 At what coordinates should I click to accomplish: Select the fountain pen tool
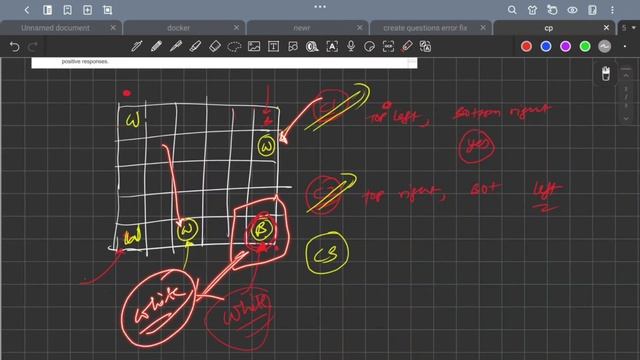click(x=137, y=47)
